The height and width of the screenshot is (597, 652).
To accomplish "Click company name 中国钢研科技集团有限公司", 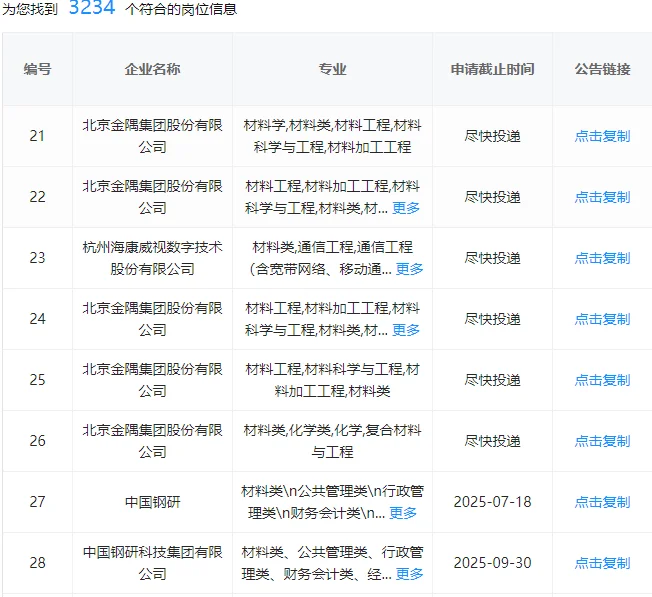I will point(153,563).
